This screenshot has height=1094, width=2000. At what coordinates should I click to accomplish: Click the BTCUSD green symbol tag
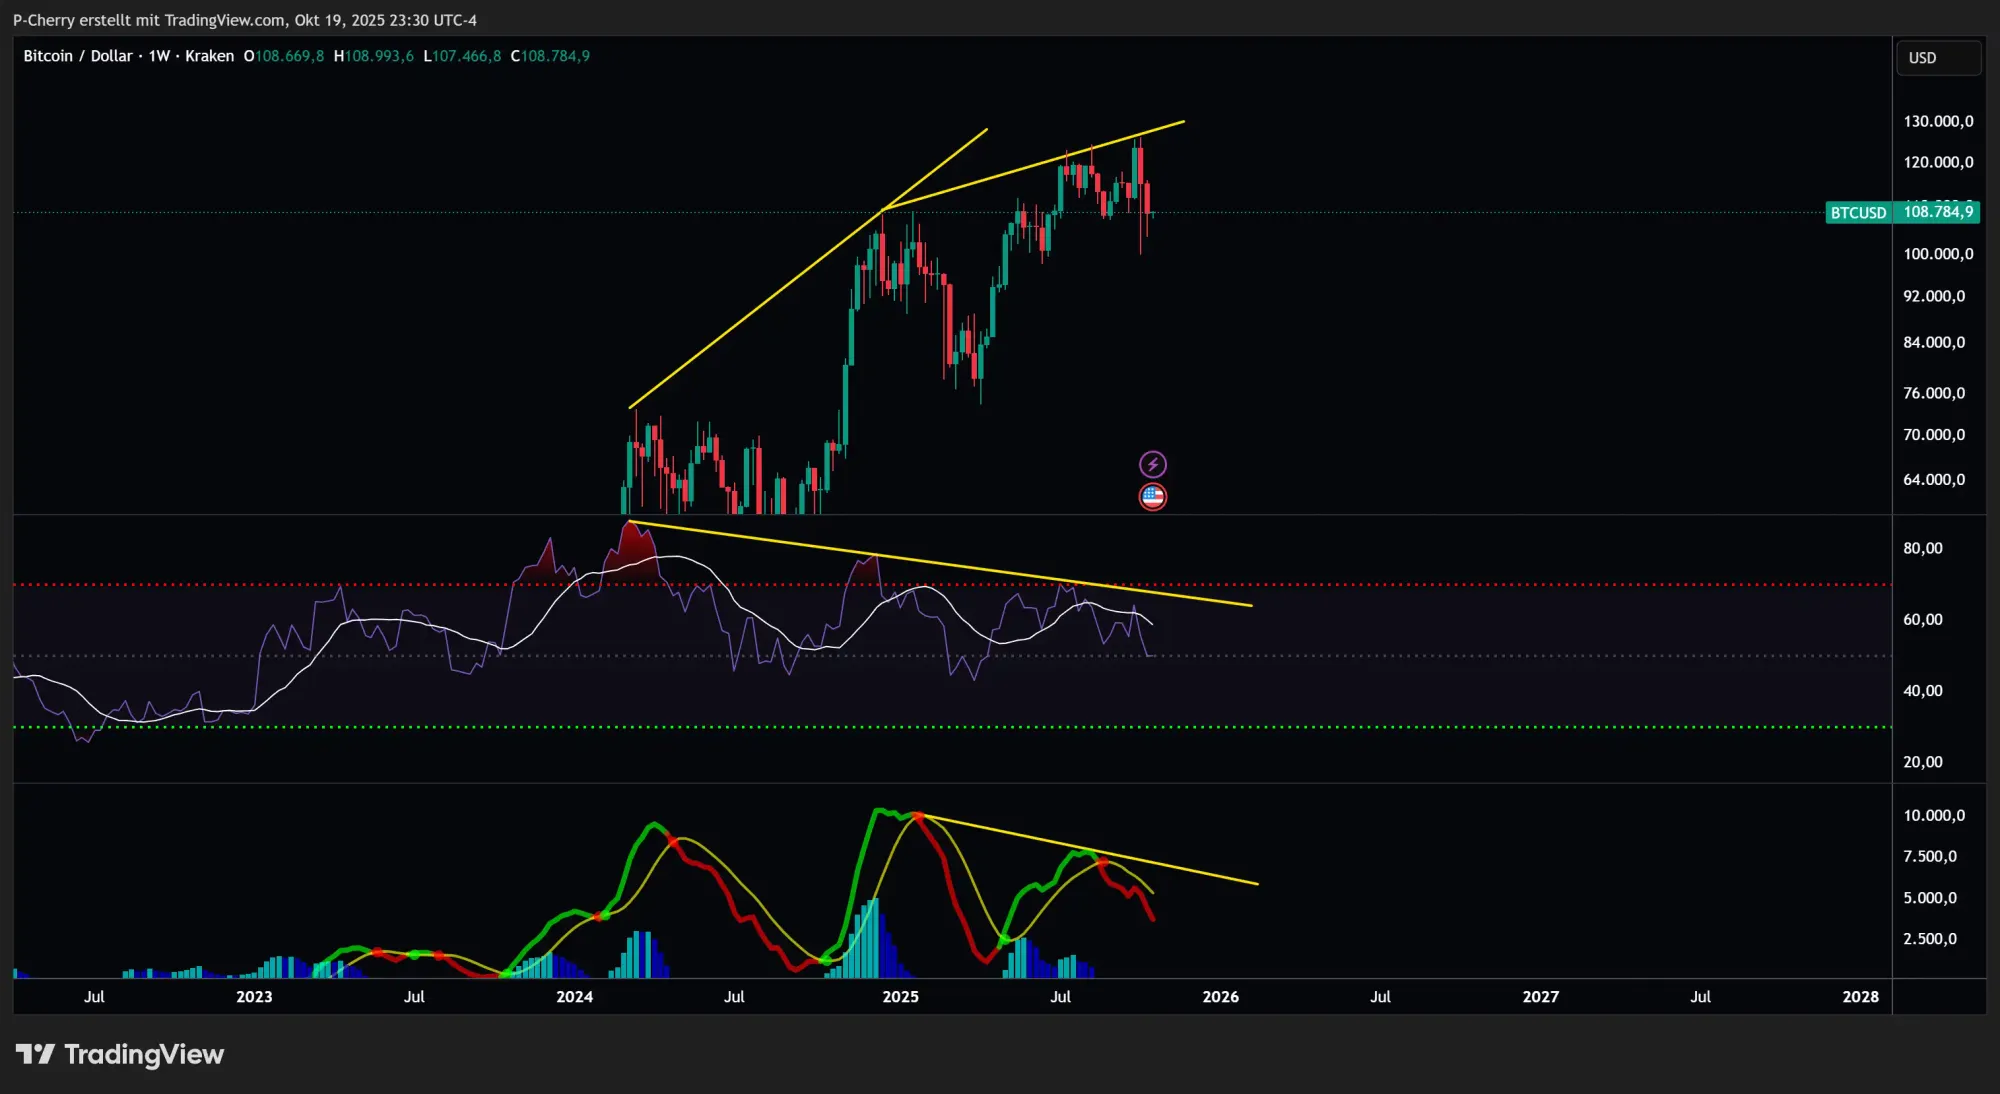pos(1858,212)
